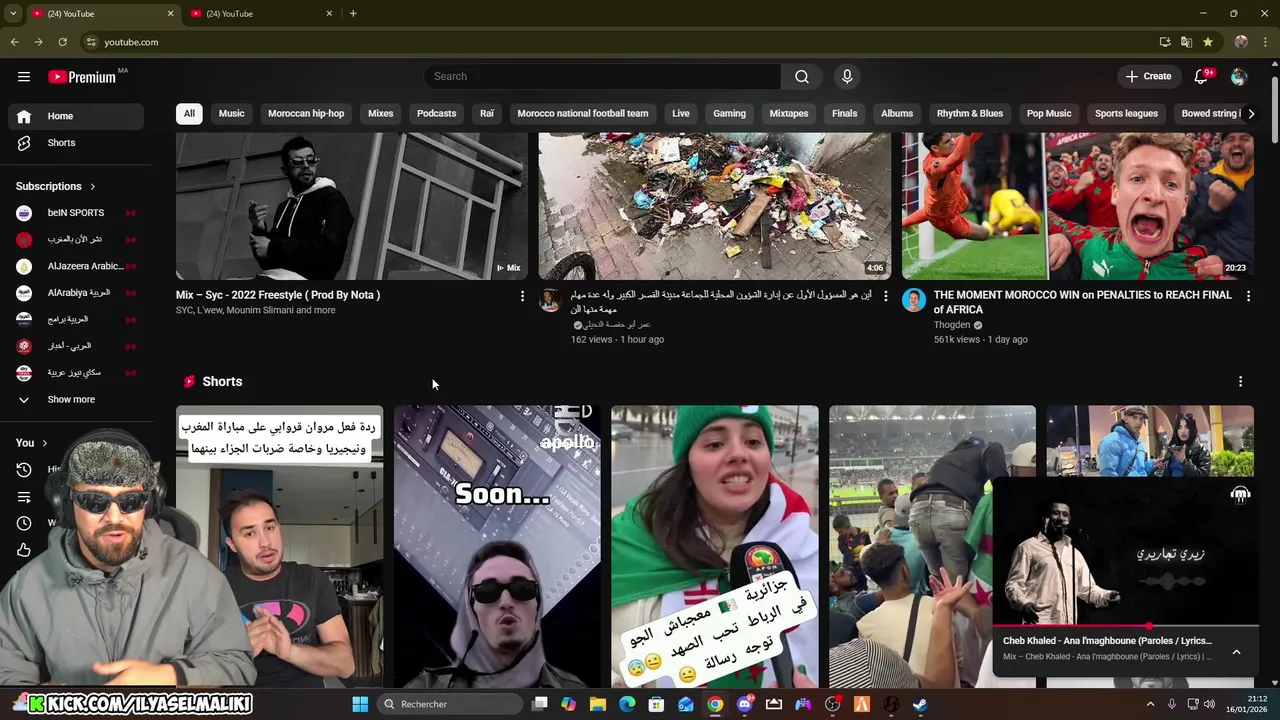Select the Raï filter chip
1280x720 pixels.
487,113
